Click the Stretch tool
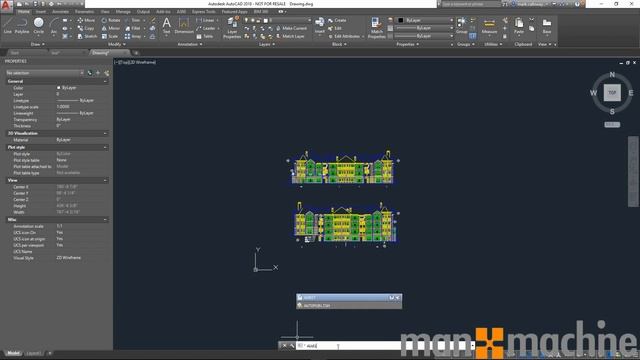The width and height of the screenshot is (640, 360). point(87,36)
